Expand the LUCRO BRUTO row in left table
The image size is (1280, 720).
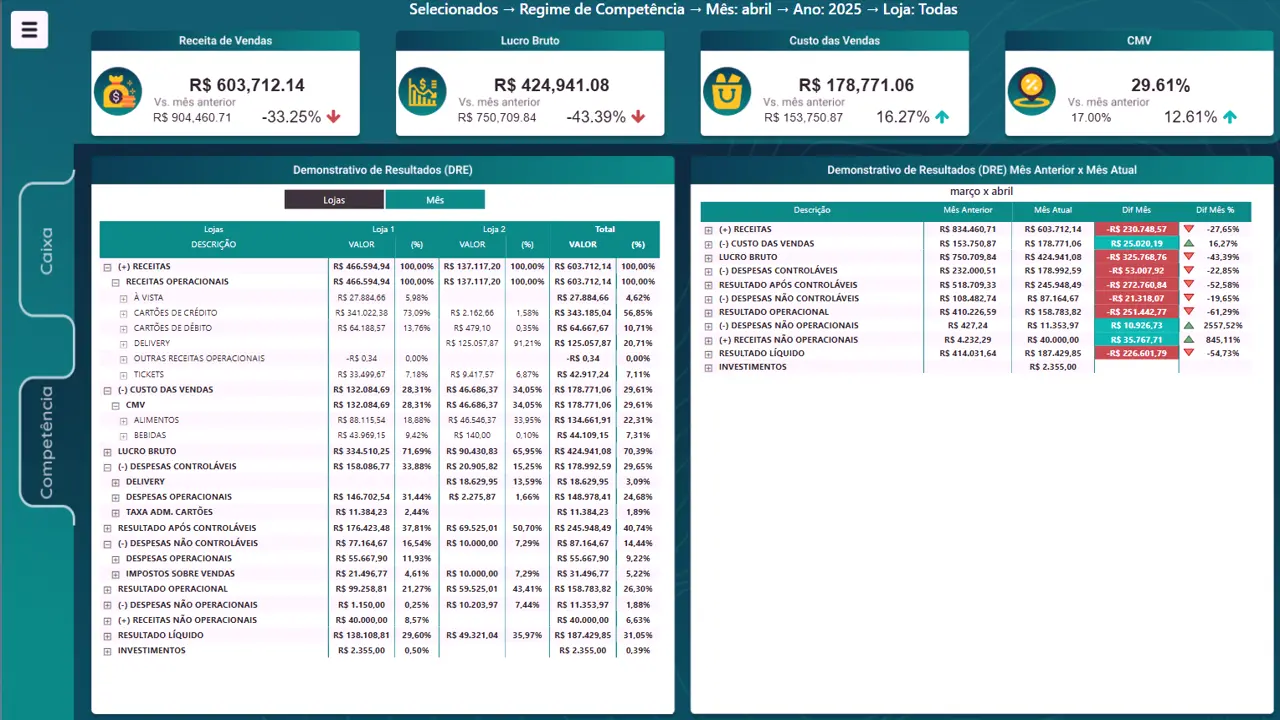[x=108, y=452]
